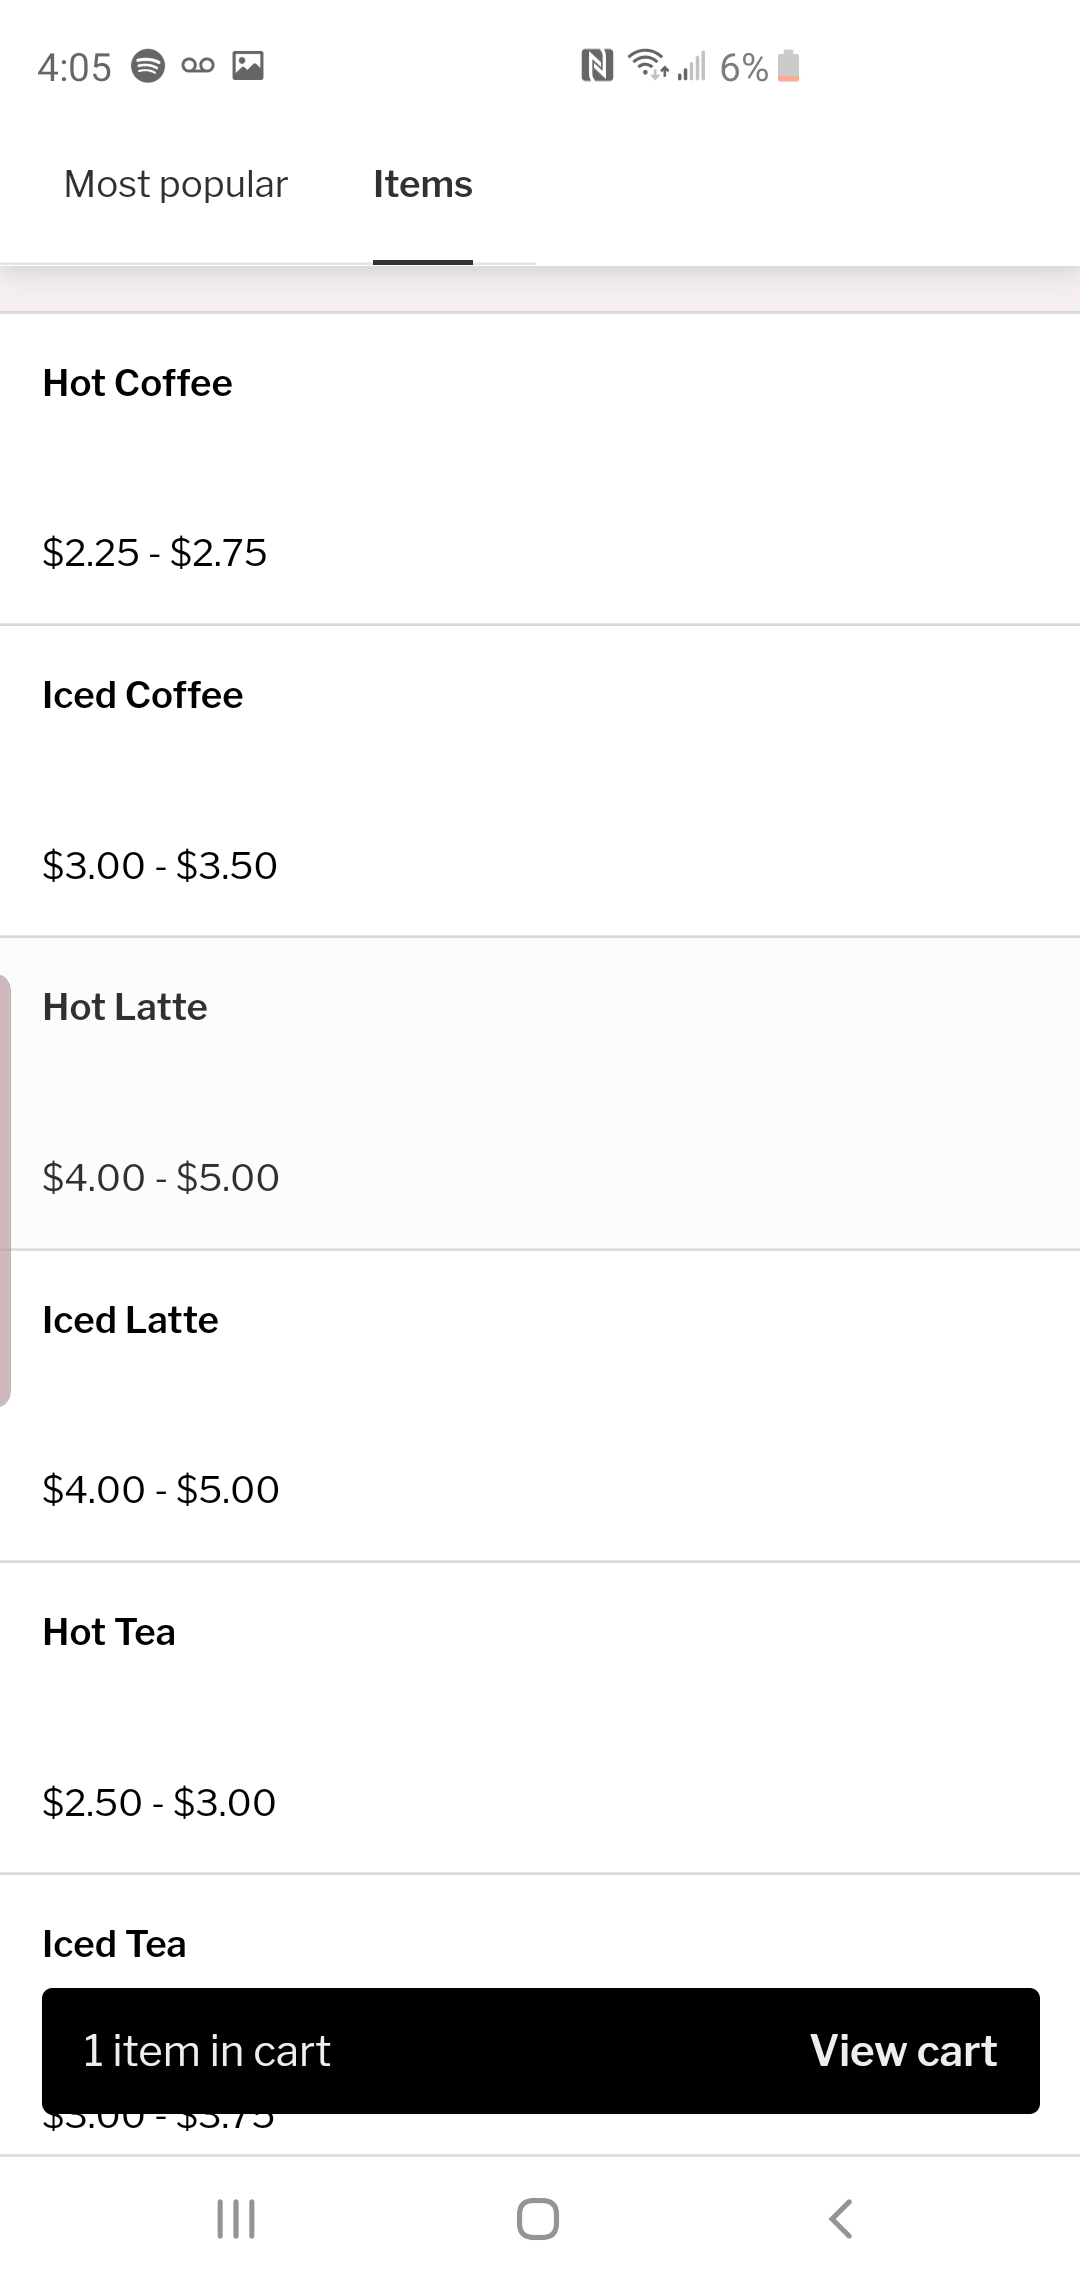The width and height of the screenshot is (1080, 2280).
Task: Select the Hot Tea item
Action: coord(109,1632)
